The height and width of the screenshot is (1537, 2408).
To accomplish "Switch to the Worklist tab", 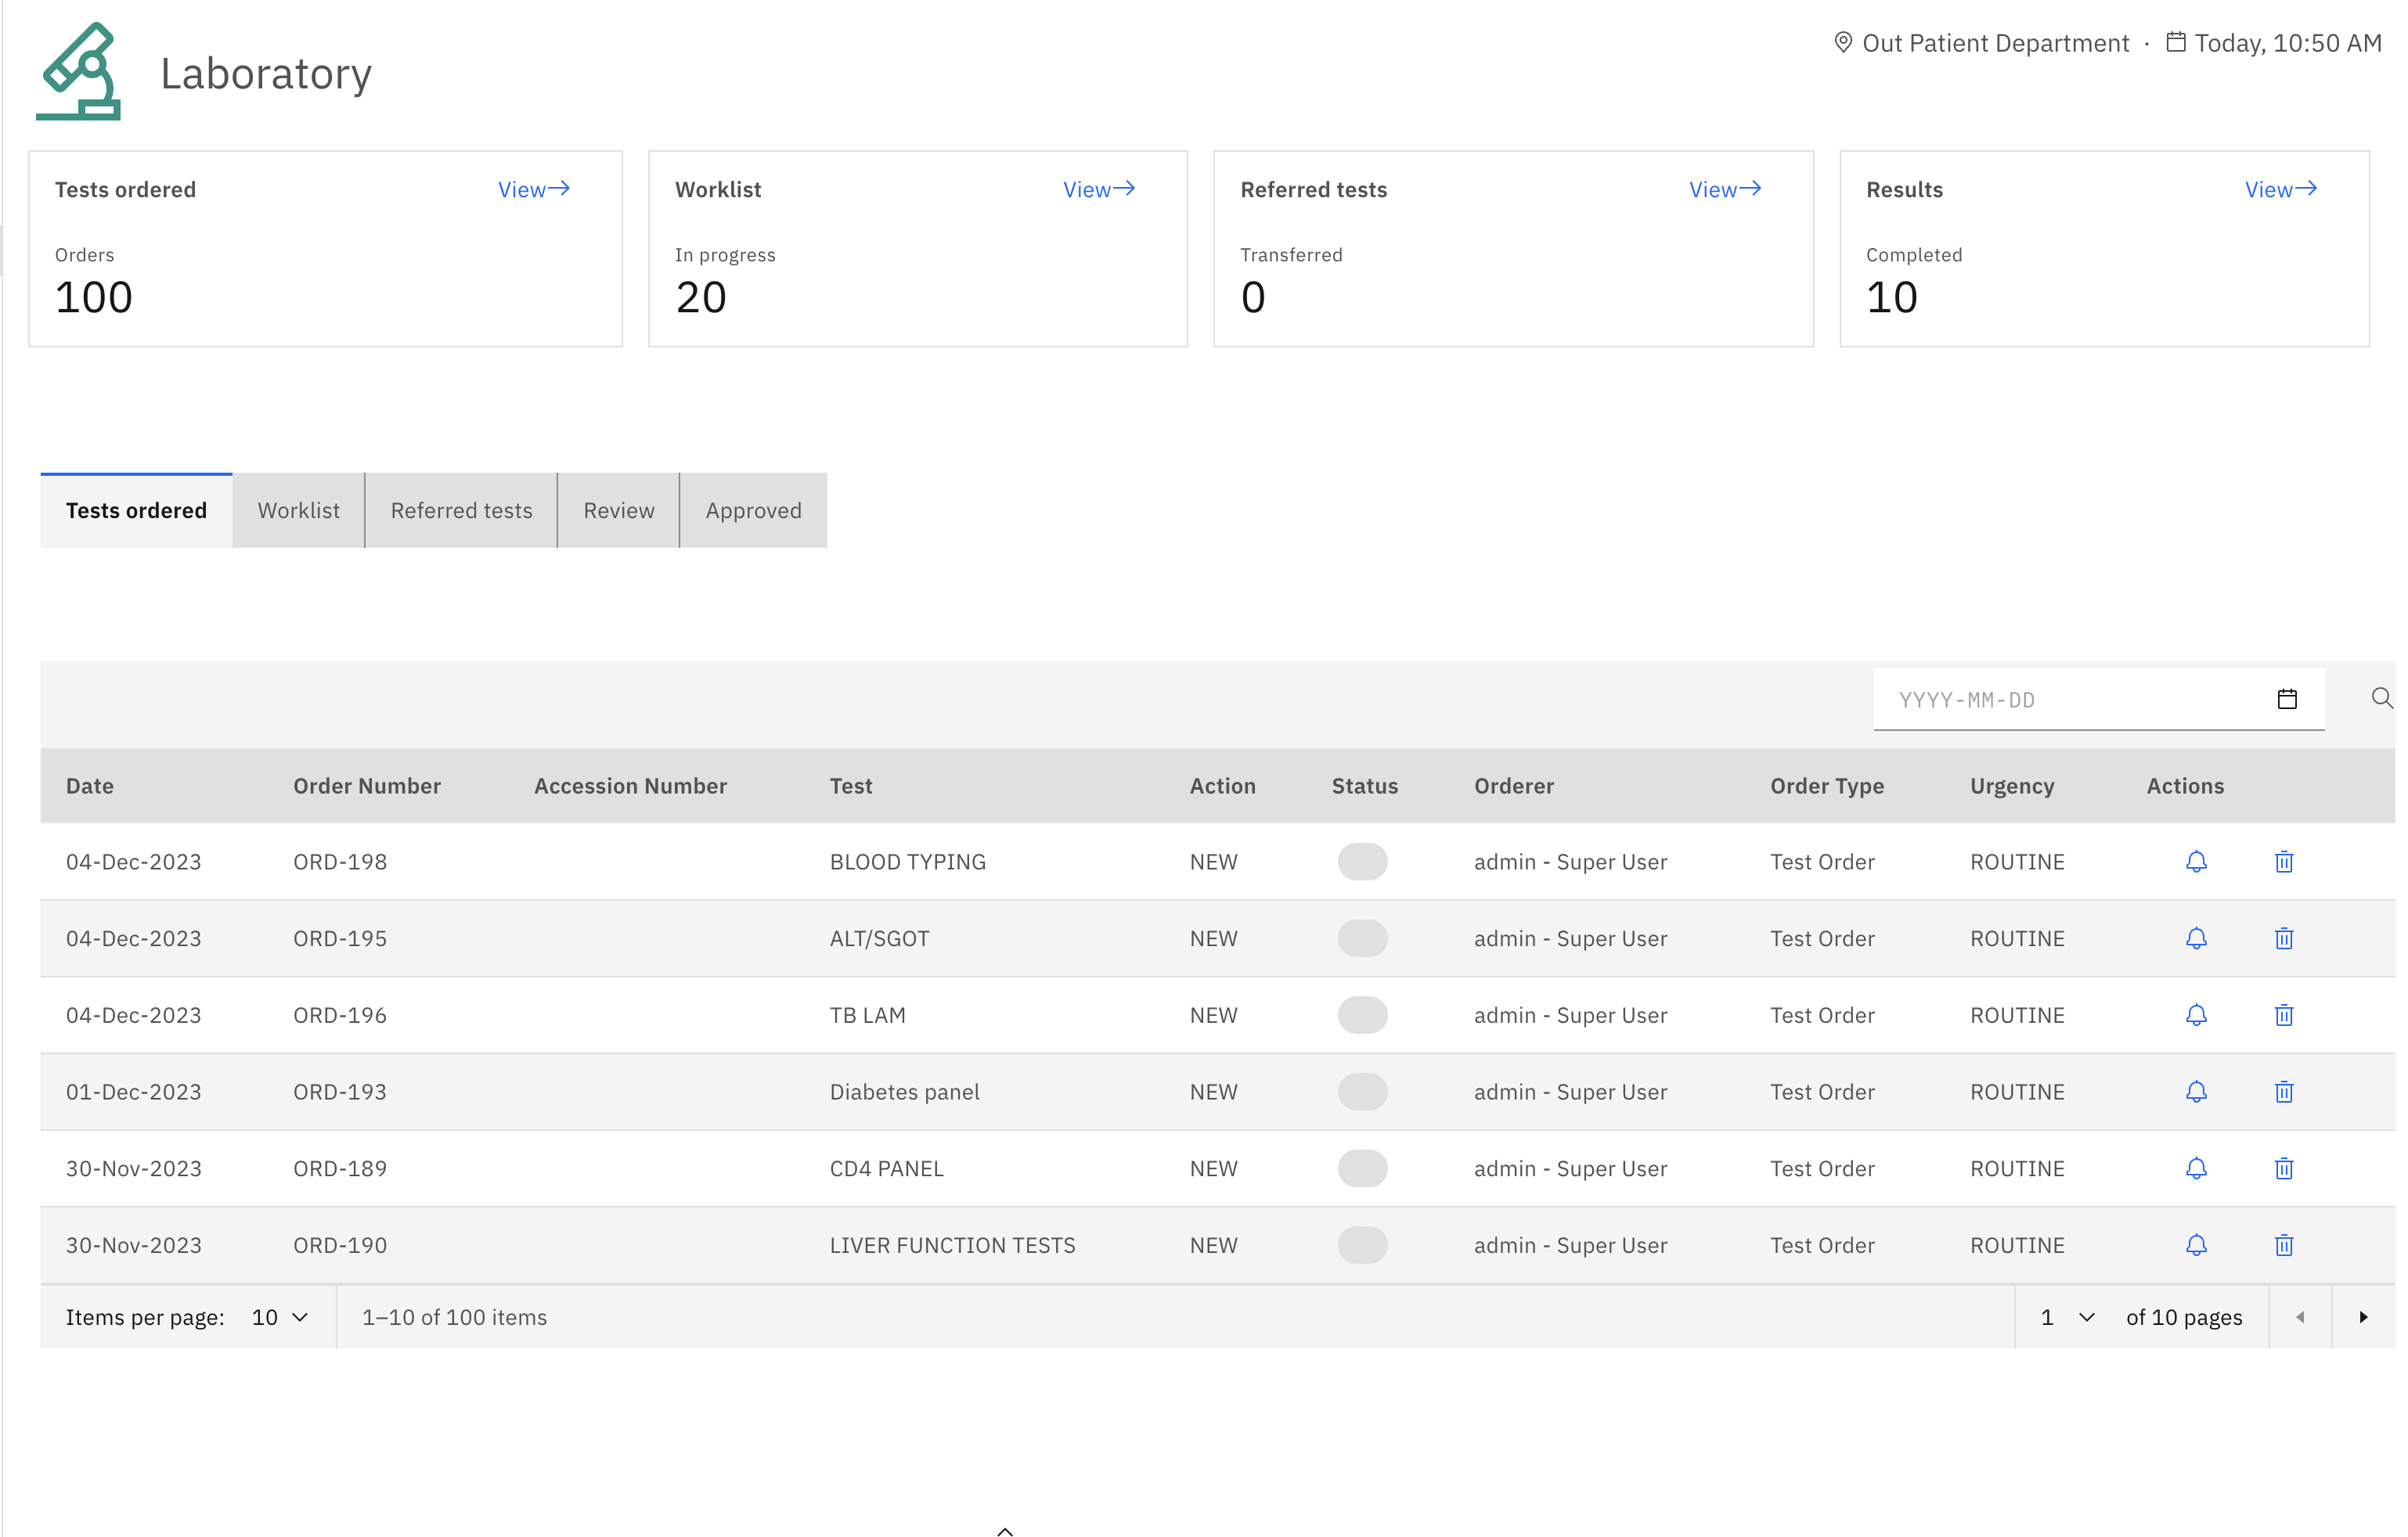I will coord(298,510).
